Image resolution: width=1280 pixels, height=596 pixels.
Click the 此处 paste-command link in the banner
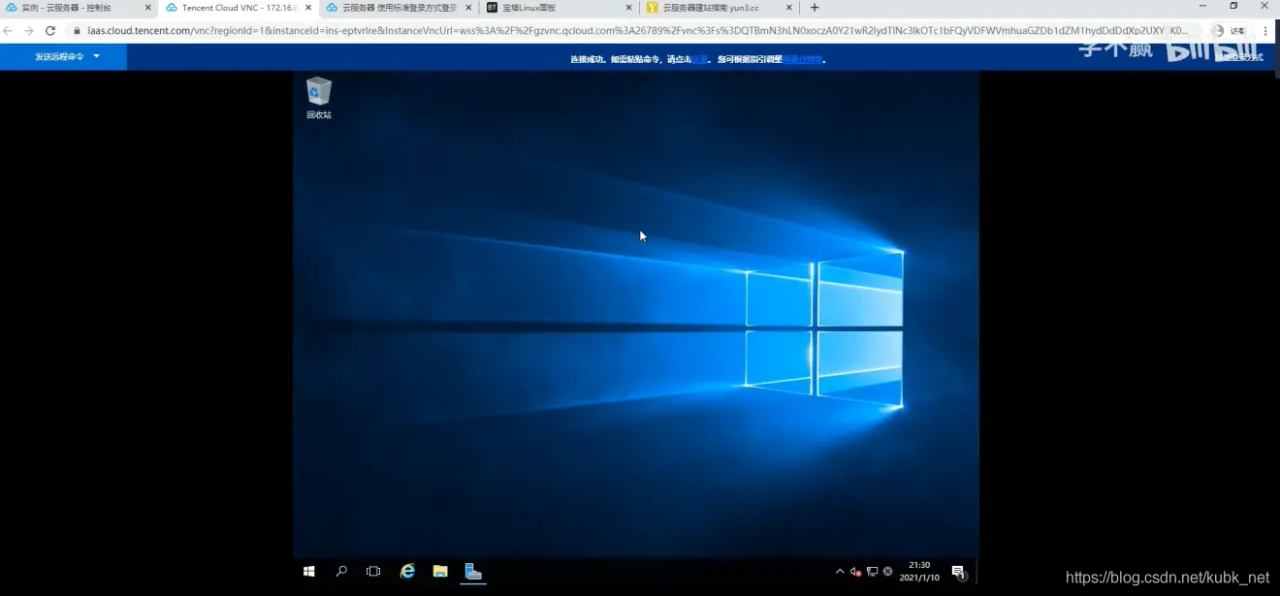[697, 59]
